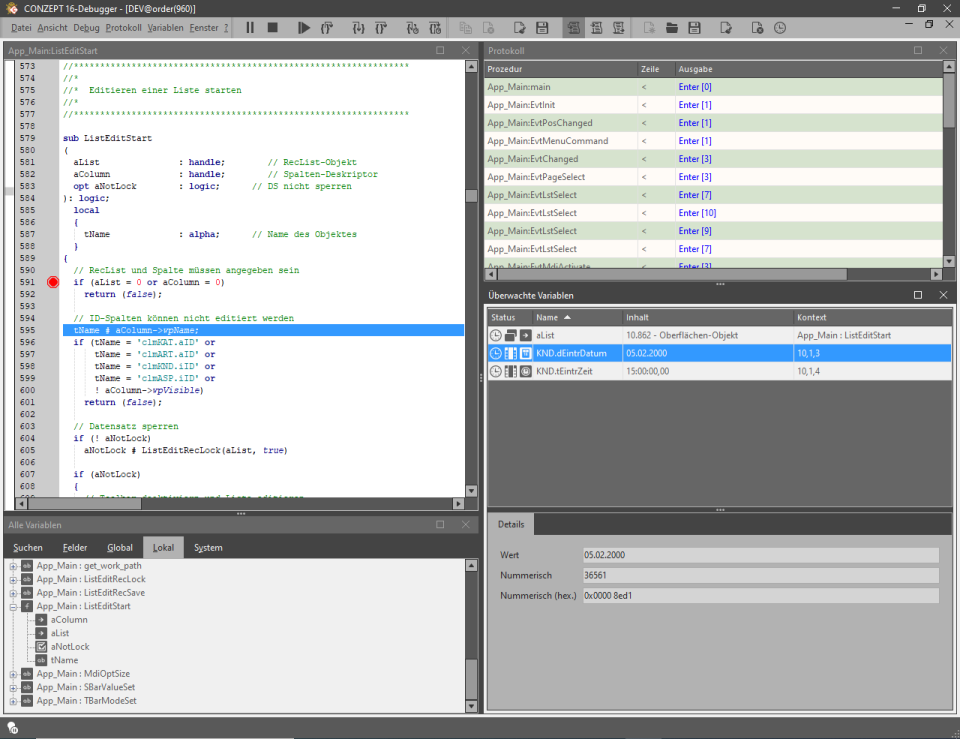Maximize the Überwachte Variablen panel

918,295
